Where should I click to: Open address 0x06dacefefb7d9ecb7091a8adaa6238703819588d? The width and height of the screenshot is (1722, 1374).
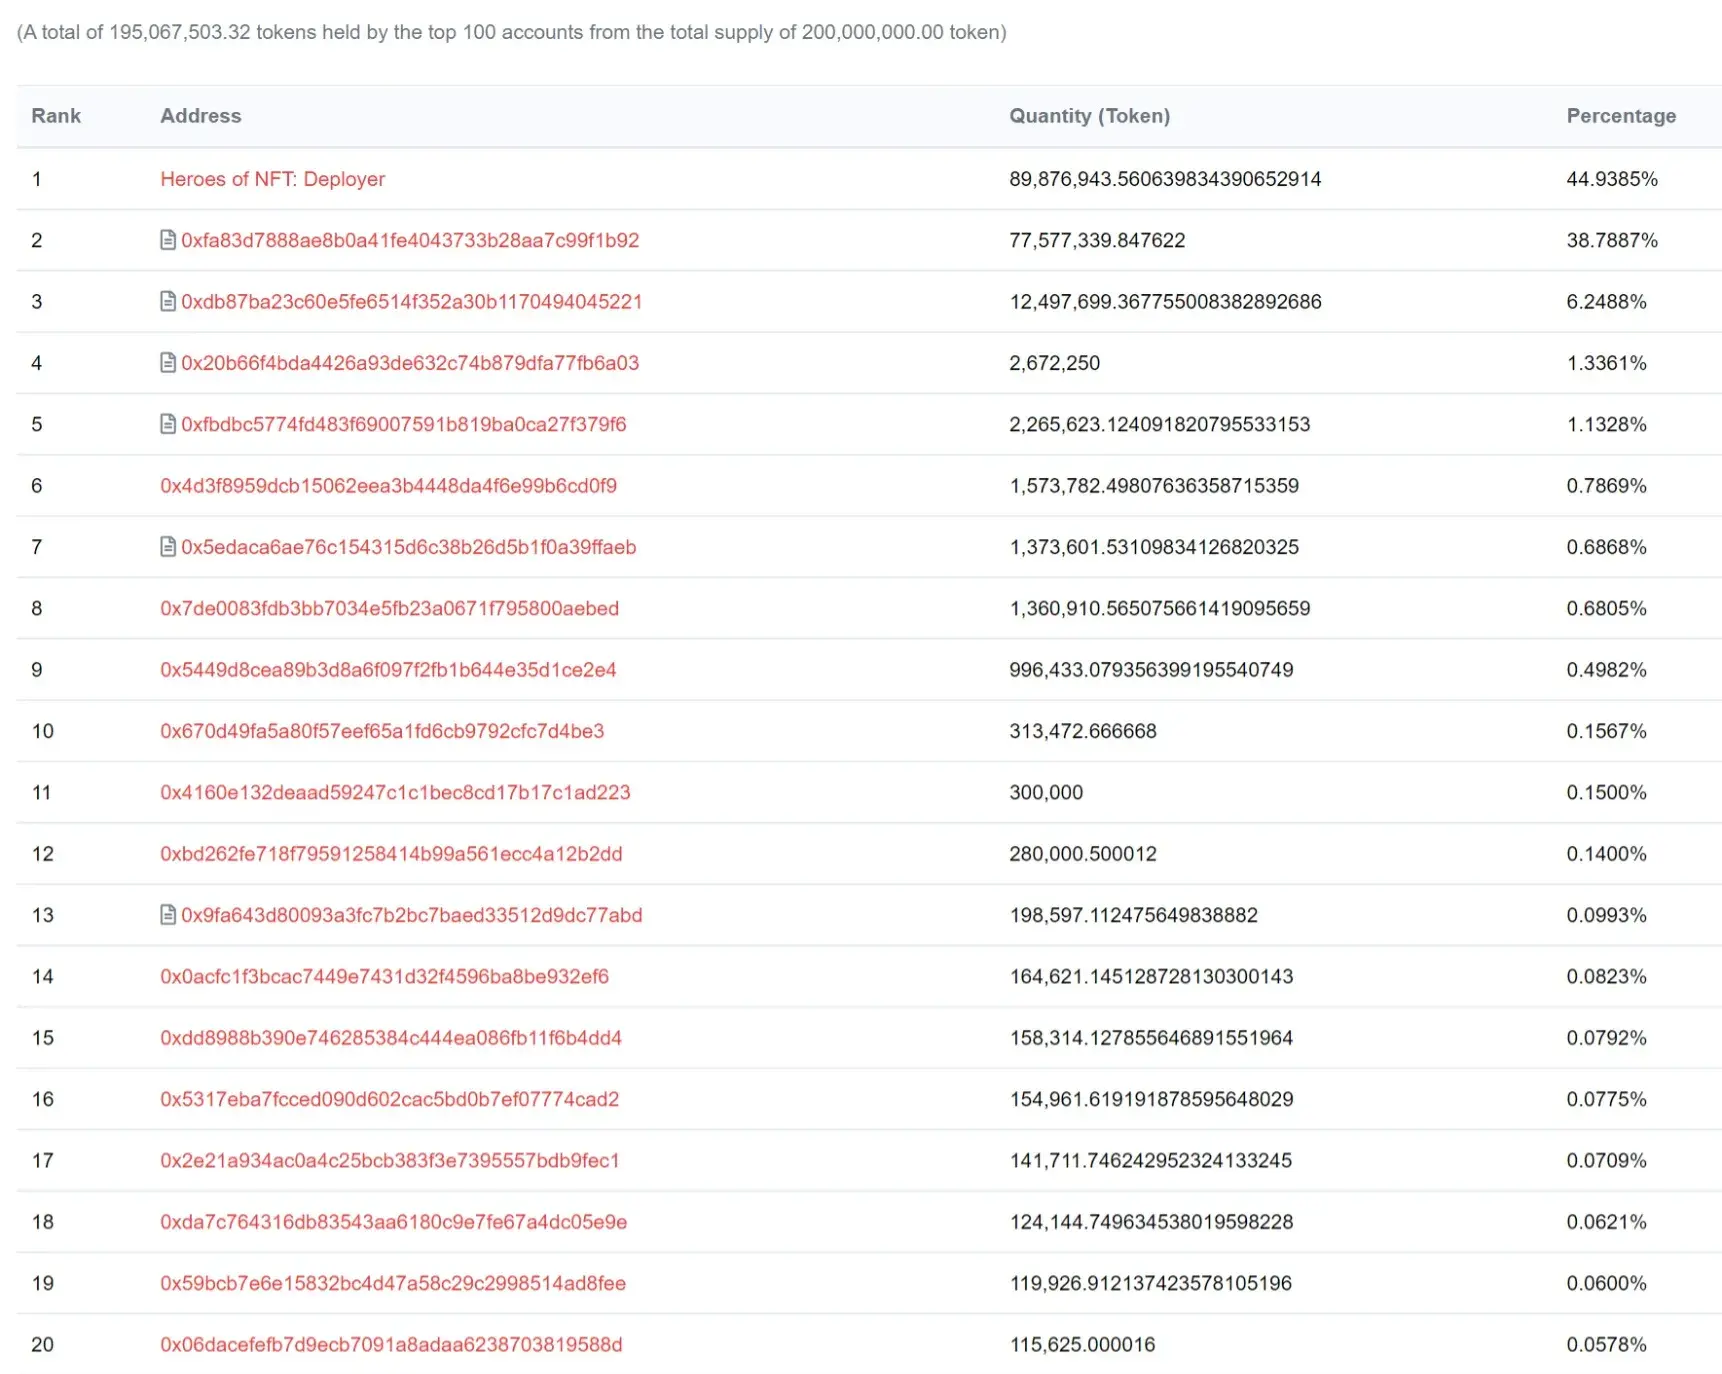tap(391, 1344)
